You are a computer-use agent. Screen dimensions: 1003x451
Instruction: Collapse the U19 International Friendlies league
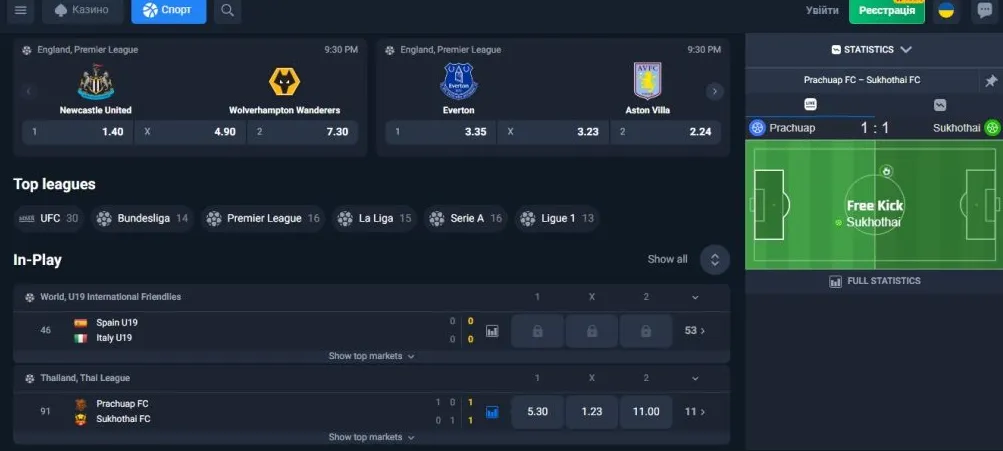(x=695, y=297)
